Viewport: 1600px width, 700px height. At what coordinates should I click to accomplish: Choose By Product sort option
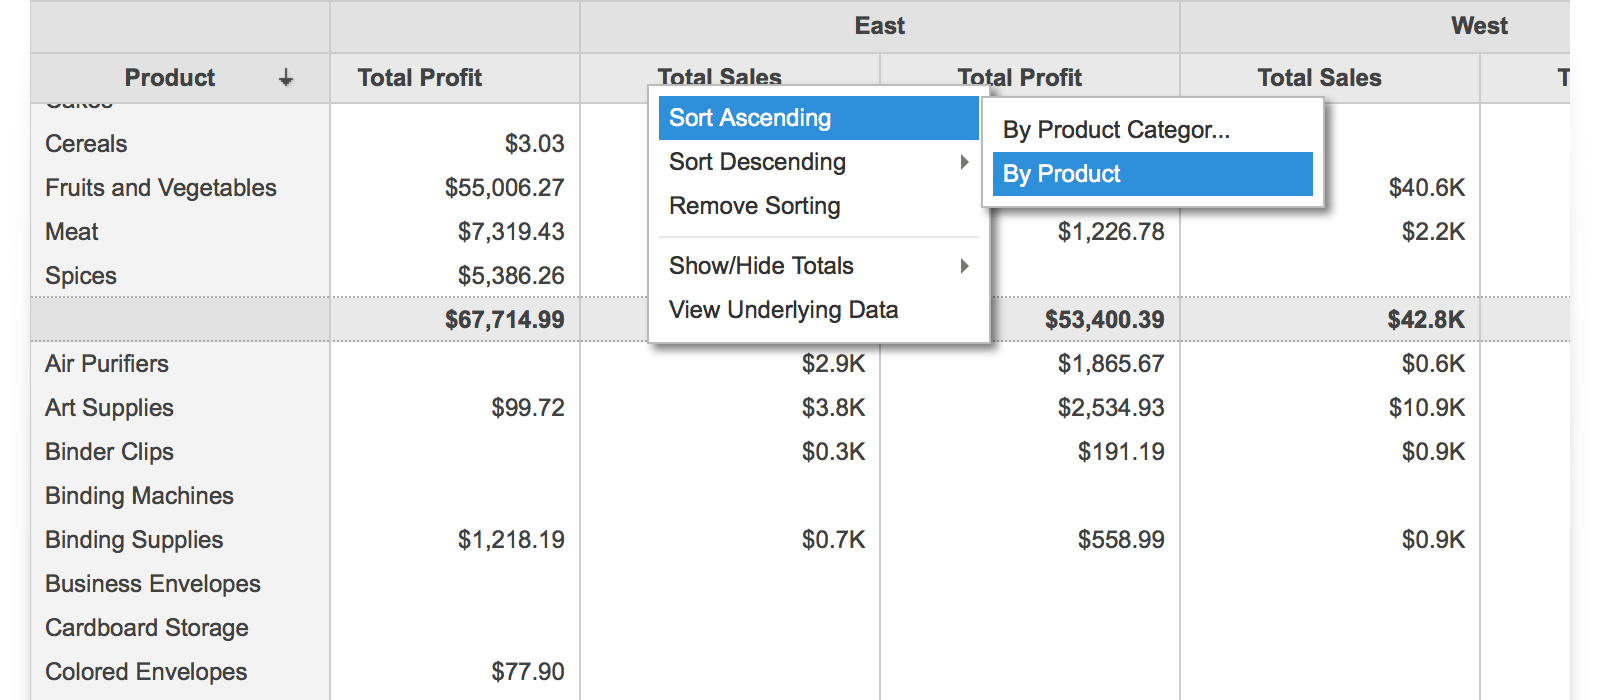click(1062, 174)
